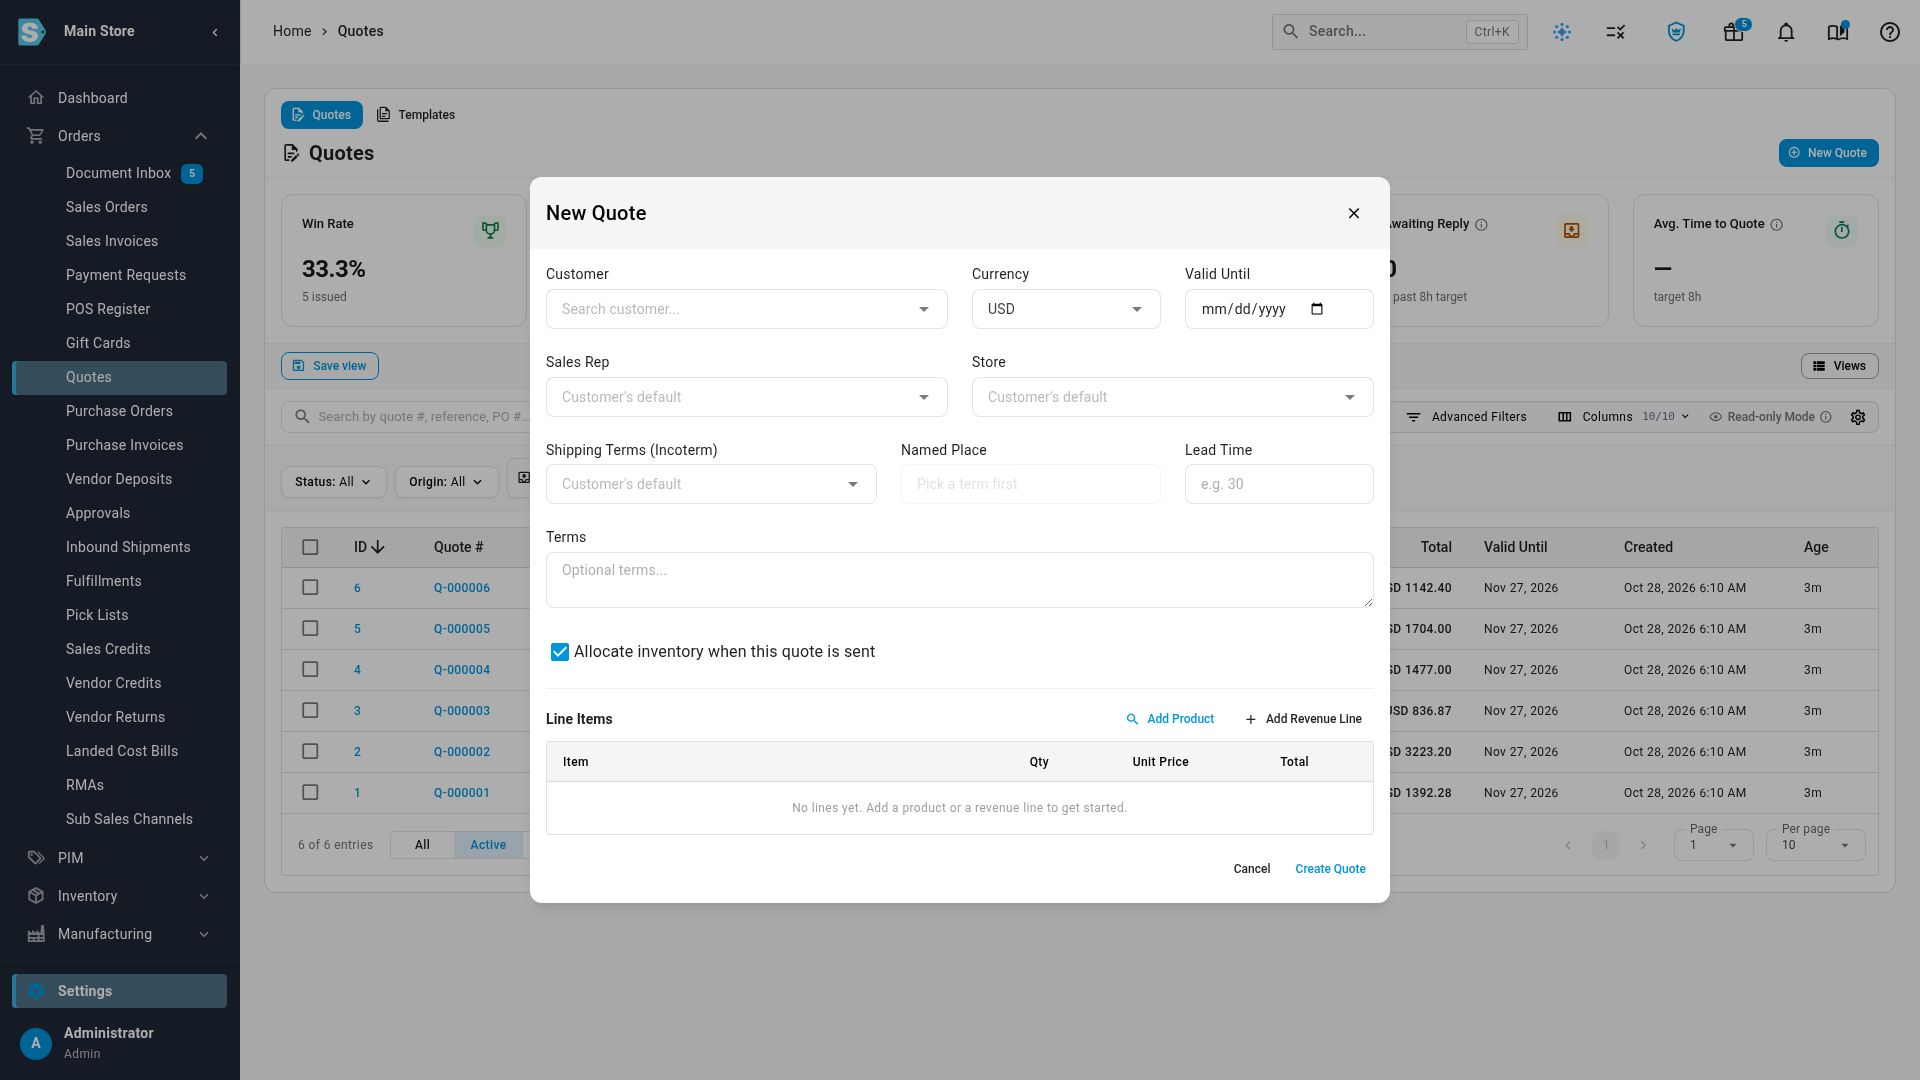The height and width of the screenshot is (1080, 1920).
Task: Select the checkbox for quote Q-000004
Action: (x=310, y=670)
